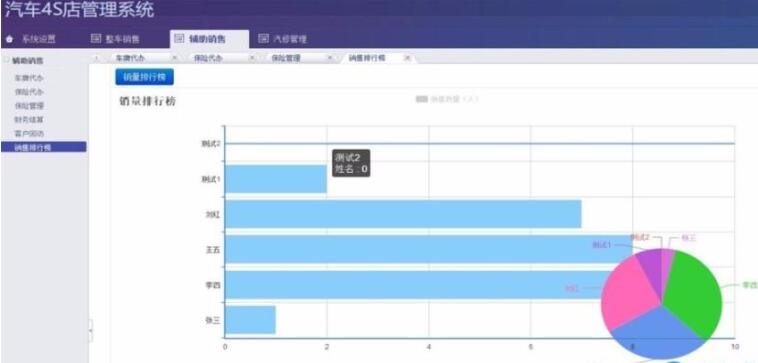This screenshot has width=758, height=363.
Task: Collapse the left sidebar using the edge handle
Action: (x=90, y=330)
